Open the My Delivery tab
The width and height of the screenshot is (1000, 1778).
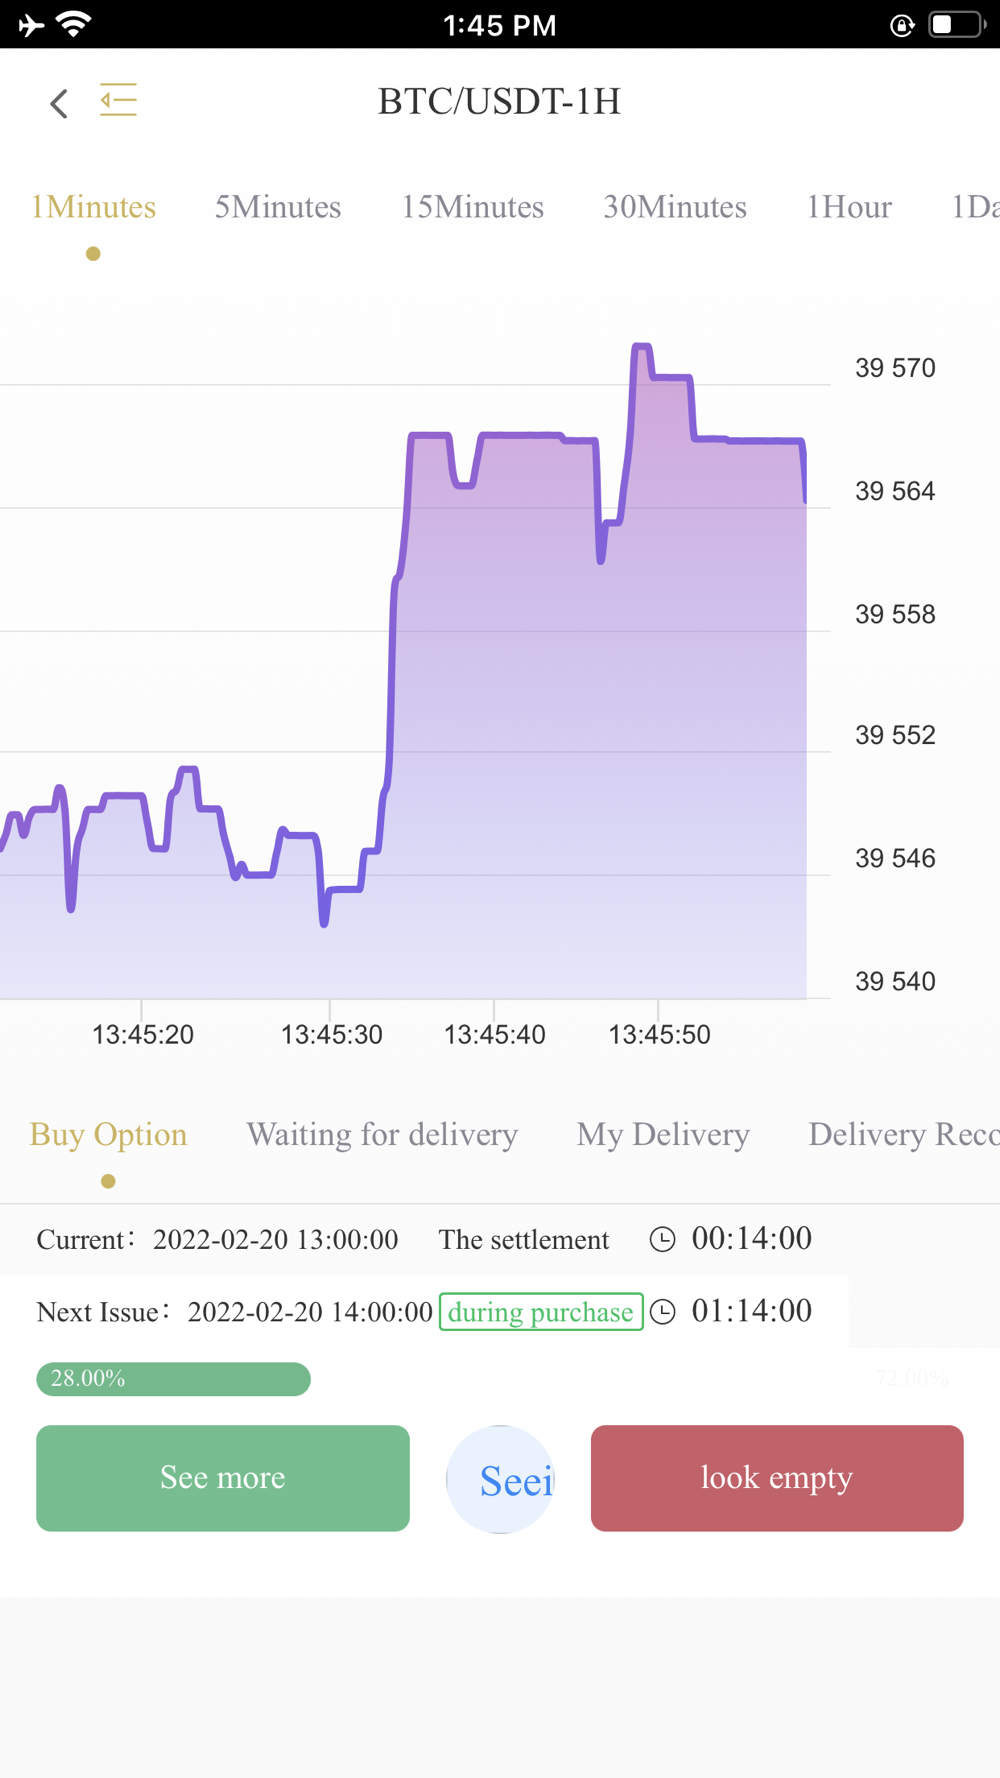tap(663, 1135)
